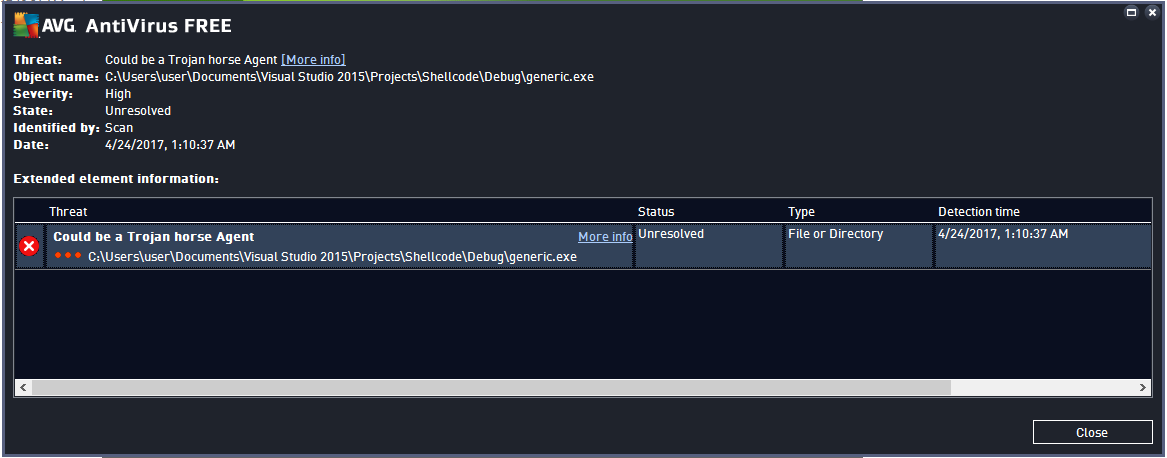Click the horizontal scrollbar thumb

(x=491, y=388)
